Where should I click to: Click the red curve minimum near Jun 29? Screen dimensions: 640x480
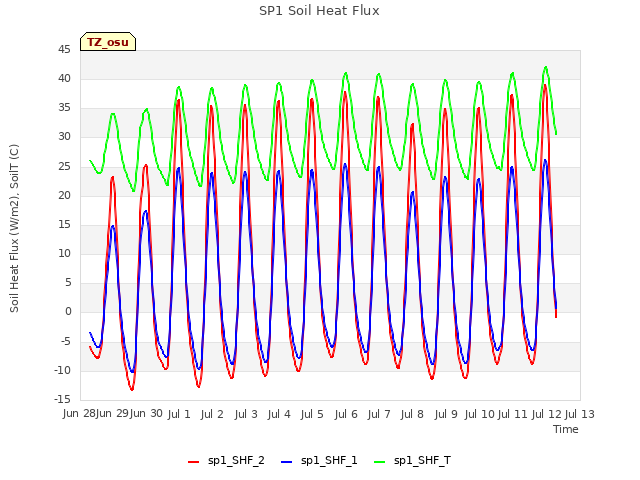132,389
